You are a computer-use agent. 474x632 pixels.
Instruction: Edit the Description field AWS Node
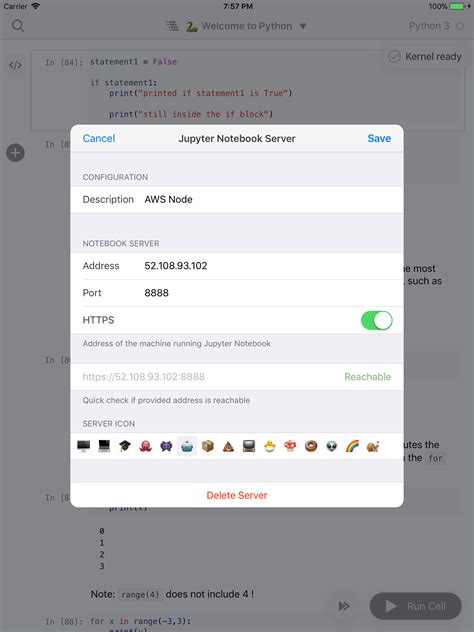237,200
